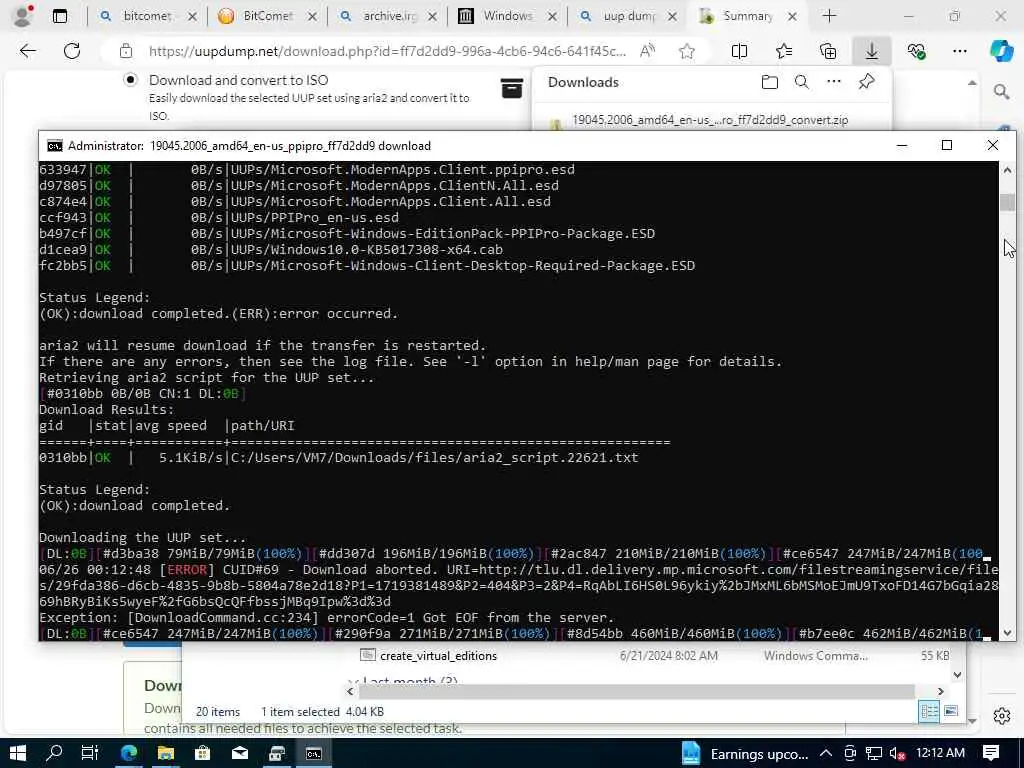This screenshot has width=1024, height=768.
Task: Open Mail from taskbar
Action: click(x=240, y=754)
